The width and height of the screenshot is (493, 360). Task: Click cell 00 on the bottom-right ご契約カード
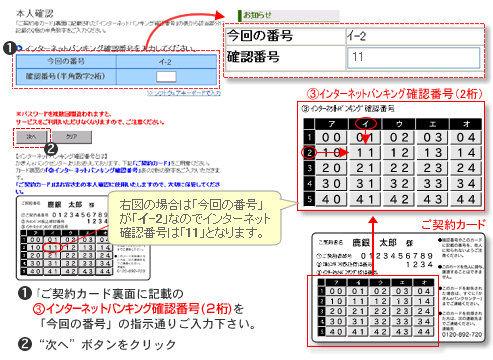[336, 291]
